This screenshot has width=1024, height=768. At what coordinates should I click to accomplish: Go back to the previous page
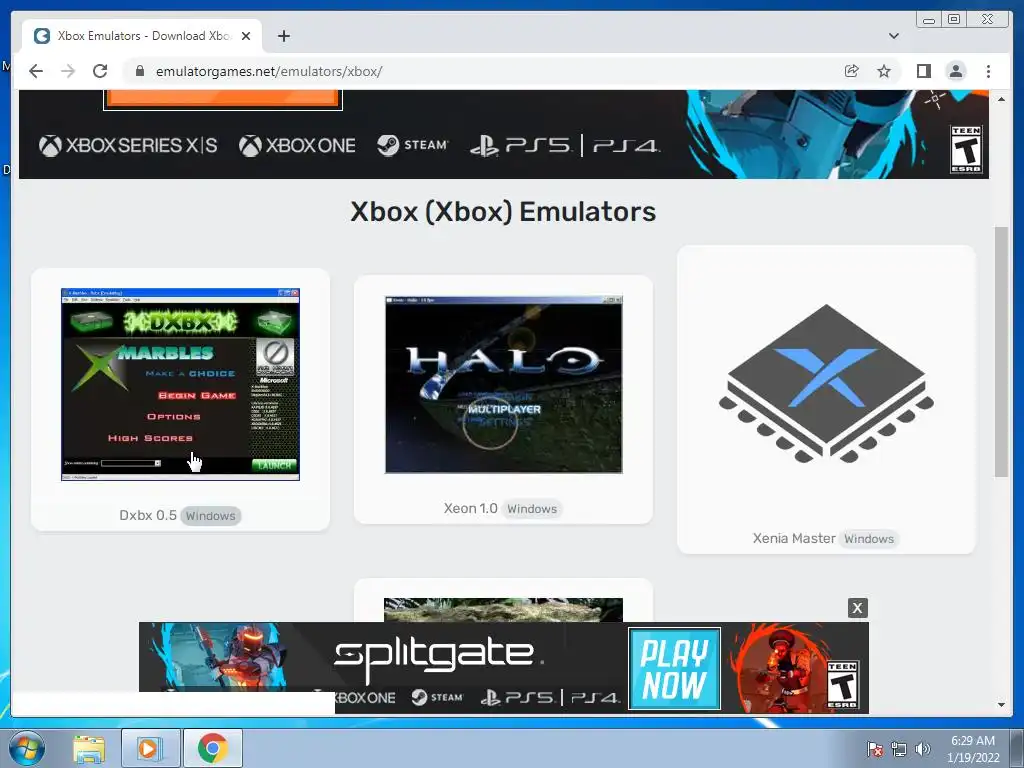[36, 71]
